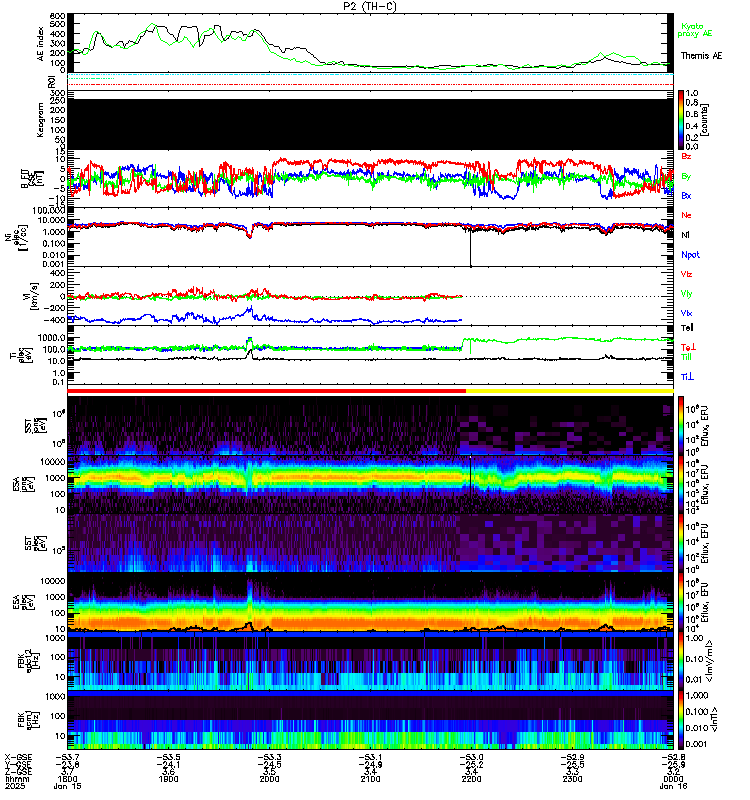750x800 pixels.
Task: Click the 0000 time axis label
Action: tap(673, 779)
